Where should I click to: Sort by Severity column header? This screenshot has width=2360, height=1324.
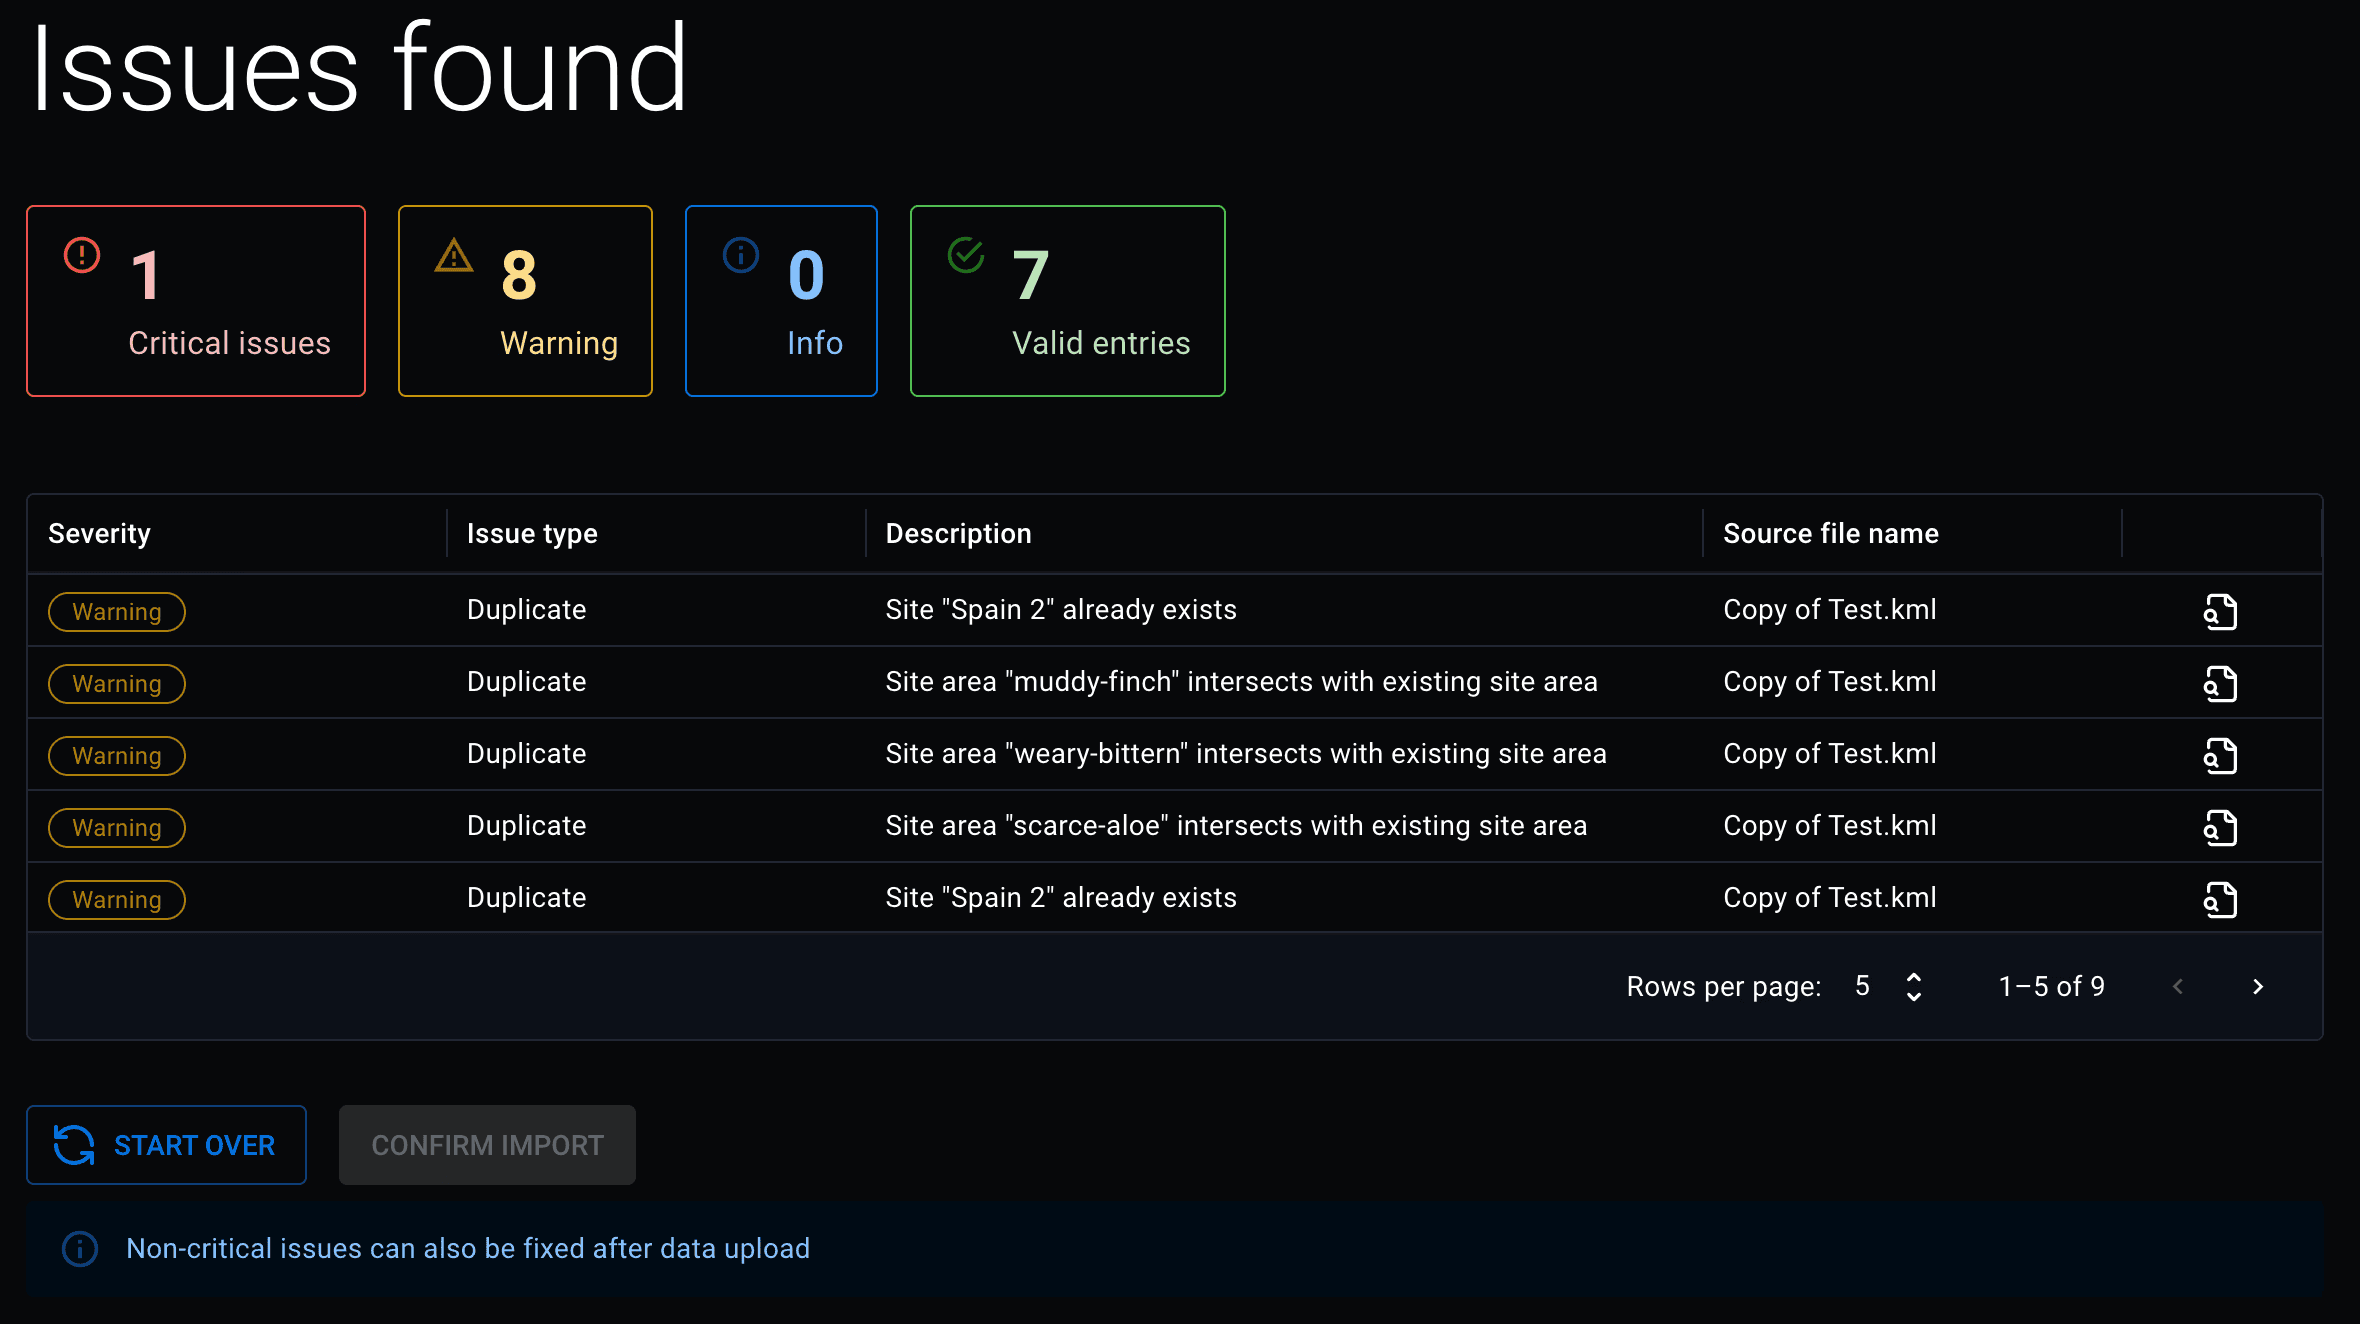(x=100, y=533)
